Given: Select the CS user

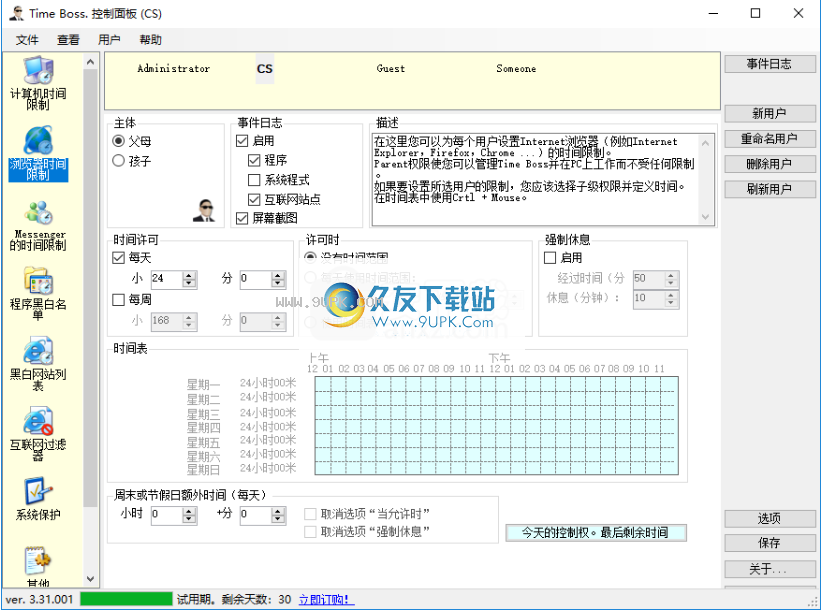Looking at the screenshot, I should tap(265, 69).
